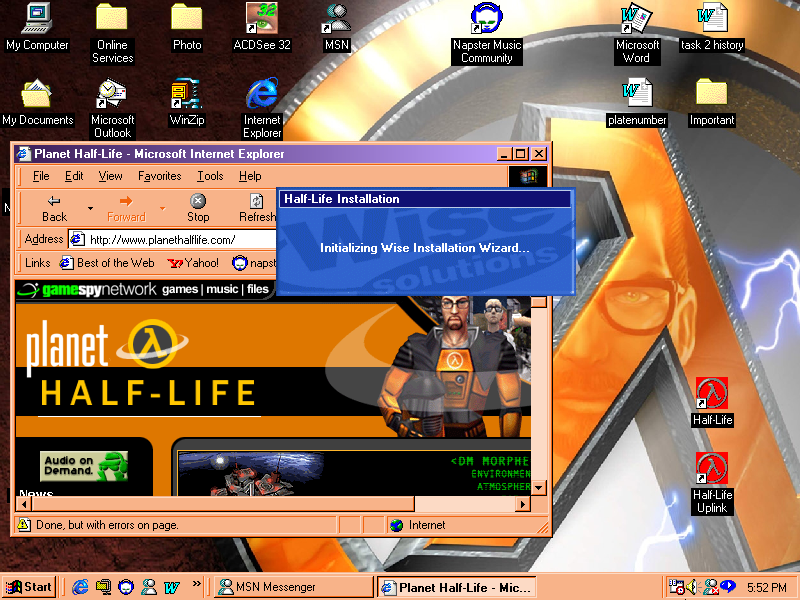Open the files link on gamespy bar

(258, 289)
